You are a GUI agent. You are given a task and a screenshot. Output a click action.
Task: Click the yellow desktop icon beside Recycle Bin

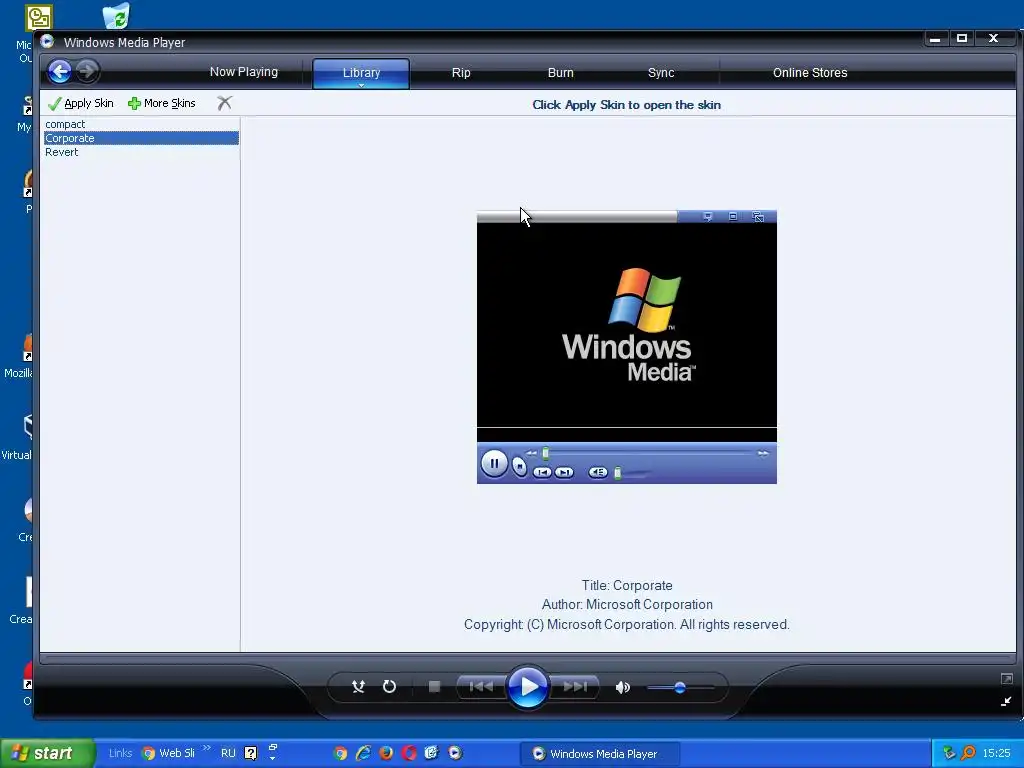[x=39, y=18]
